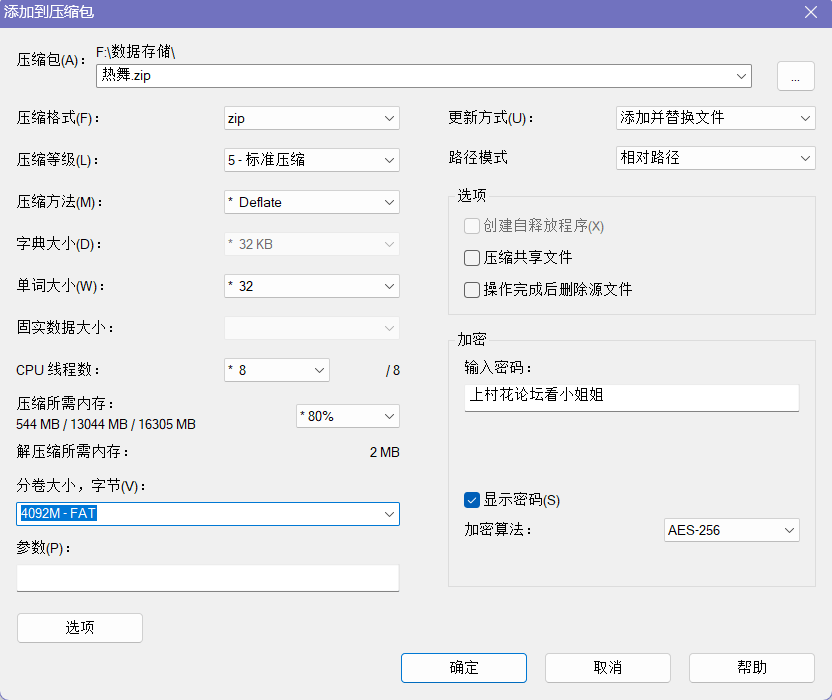Viewport: 832px width, 700px height.
Task: Click the 选项 options button
Action: tap(80, 628)
